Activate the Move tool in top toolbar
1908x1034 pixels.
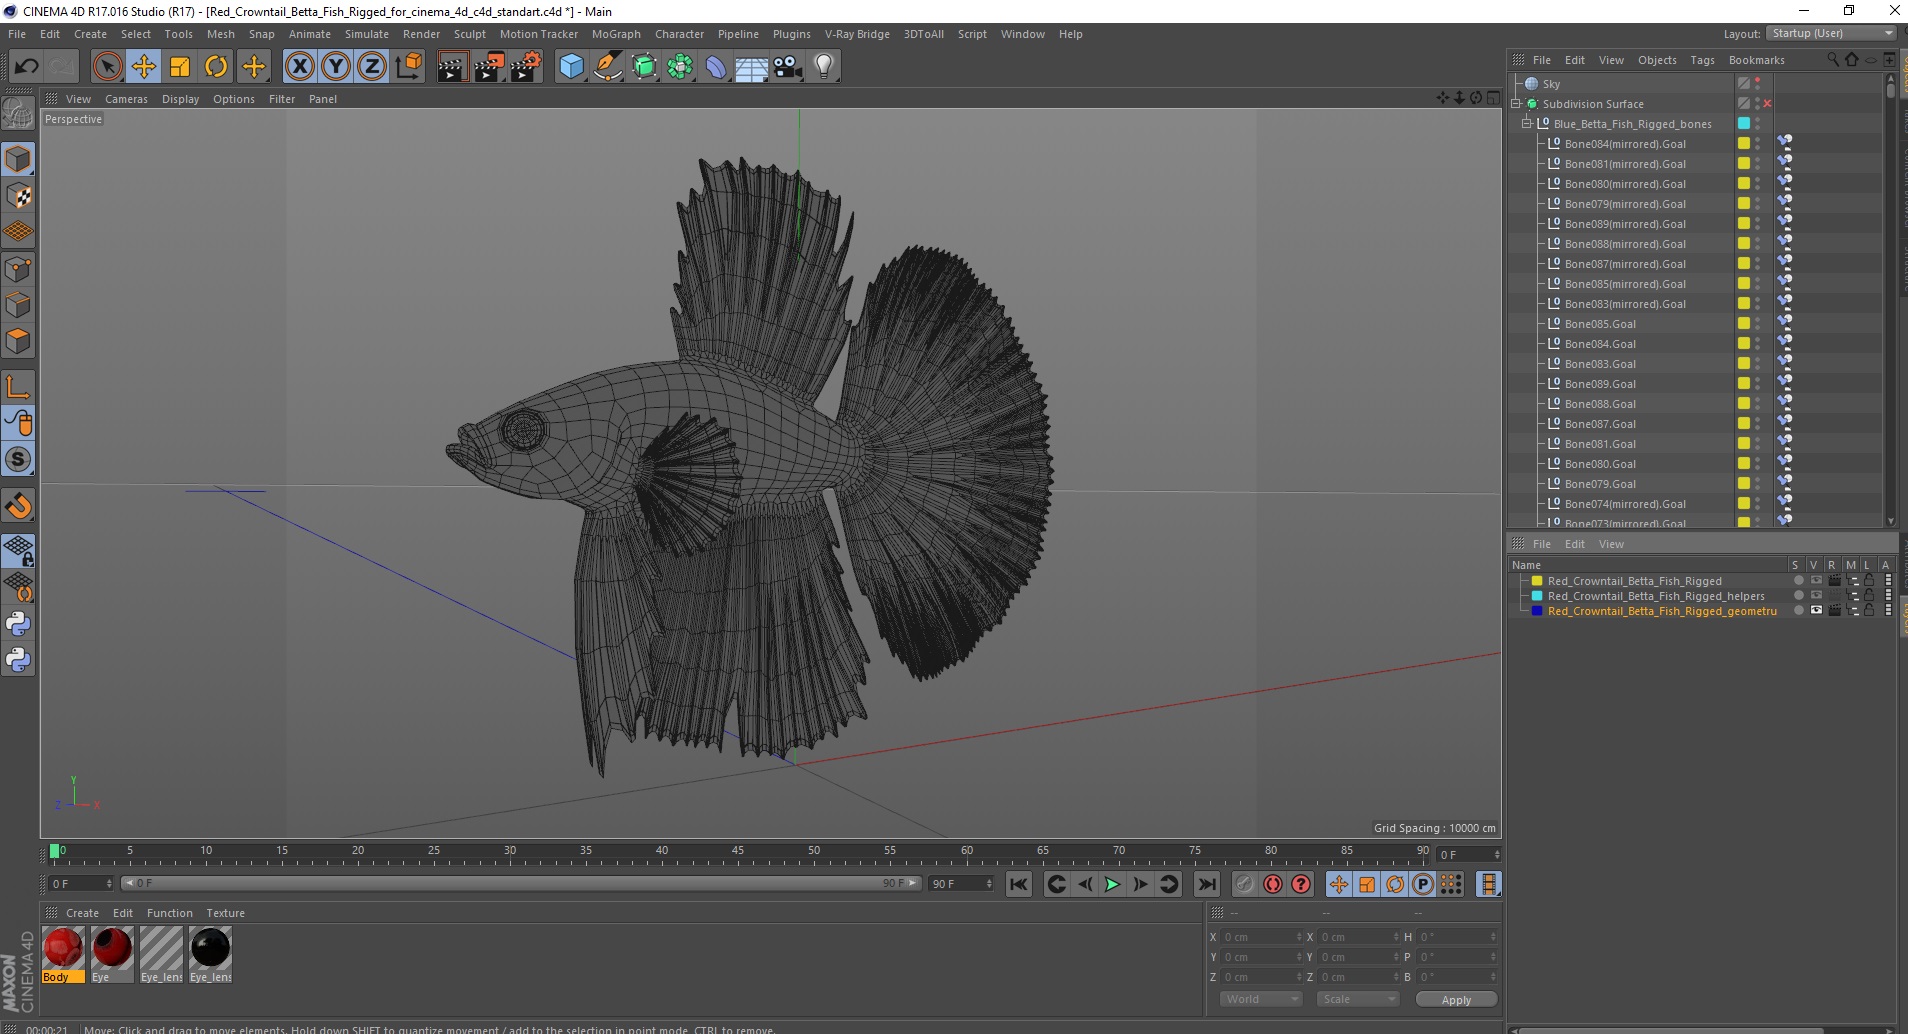144,67
